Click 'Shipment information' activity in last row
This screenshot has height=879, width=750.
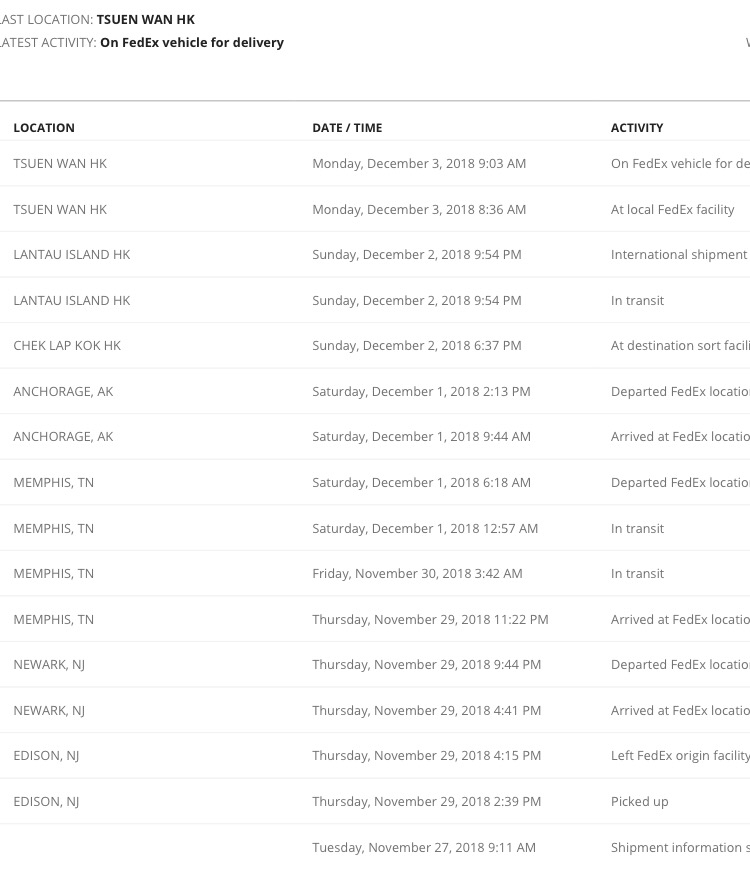[680, 848]
